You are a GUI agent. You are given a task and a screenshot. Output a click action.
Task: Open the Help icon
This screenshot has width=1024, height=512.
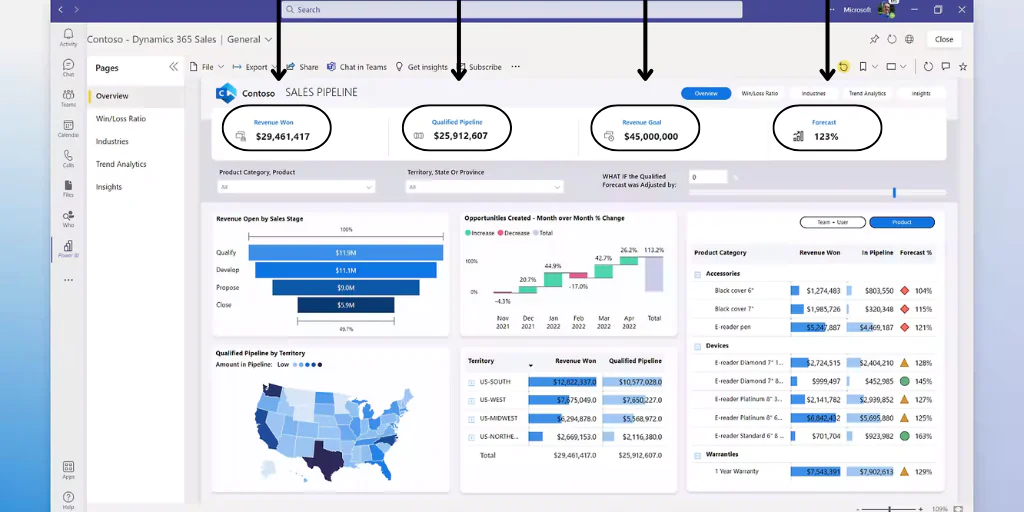[68, 500]
